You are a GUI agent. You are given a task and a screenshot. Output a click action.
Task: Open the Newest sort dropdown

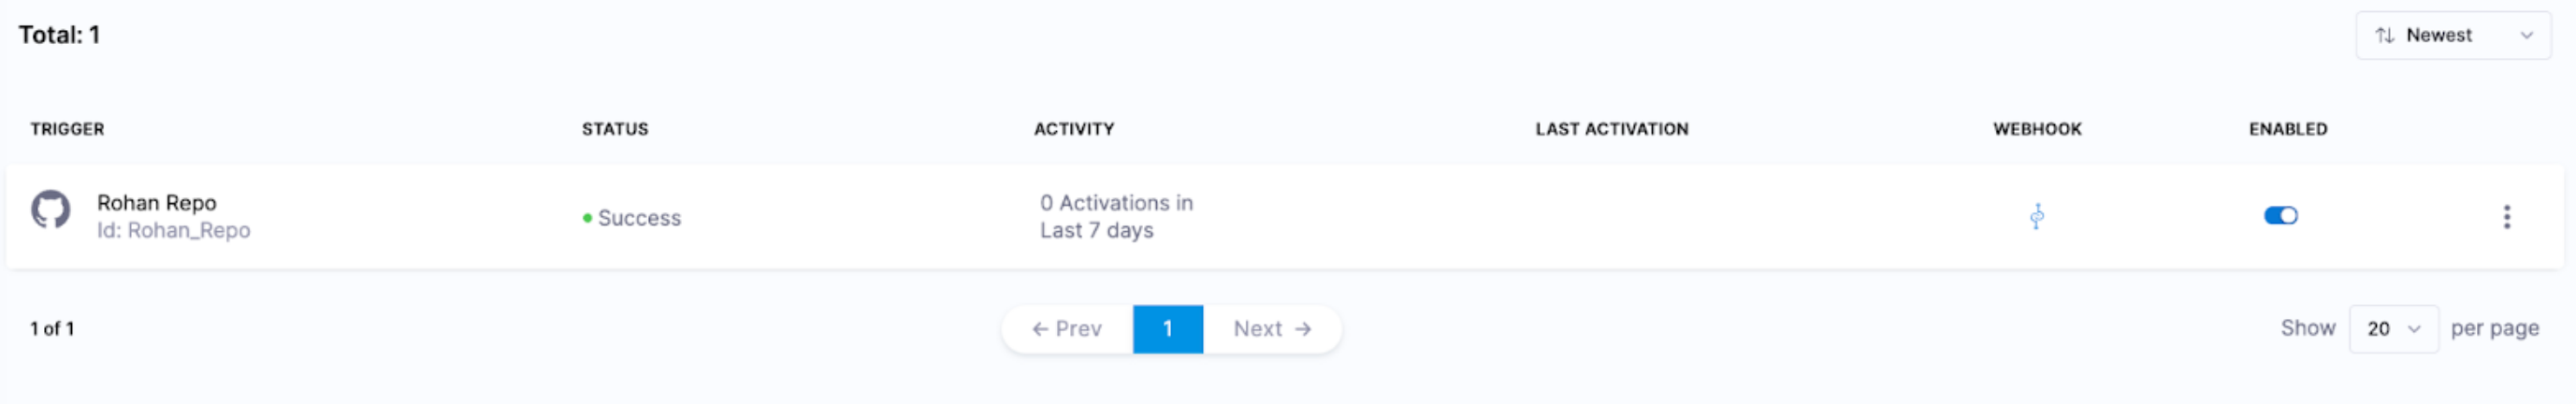pyautogui.click(x=2452, y=36)
